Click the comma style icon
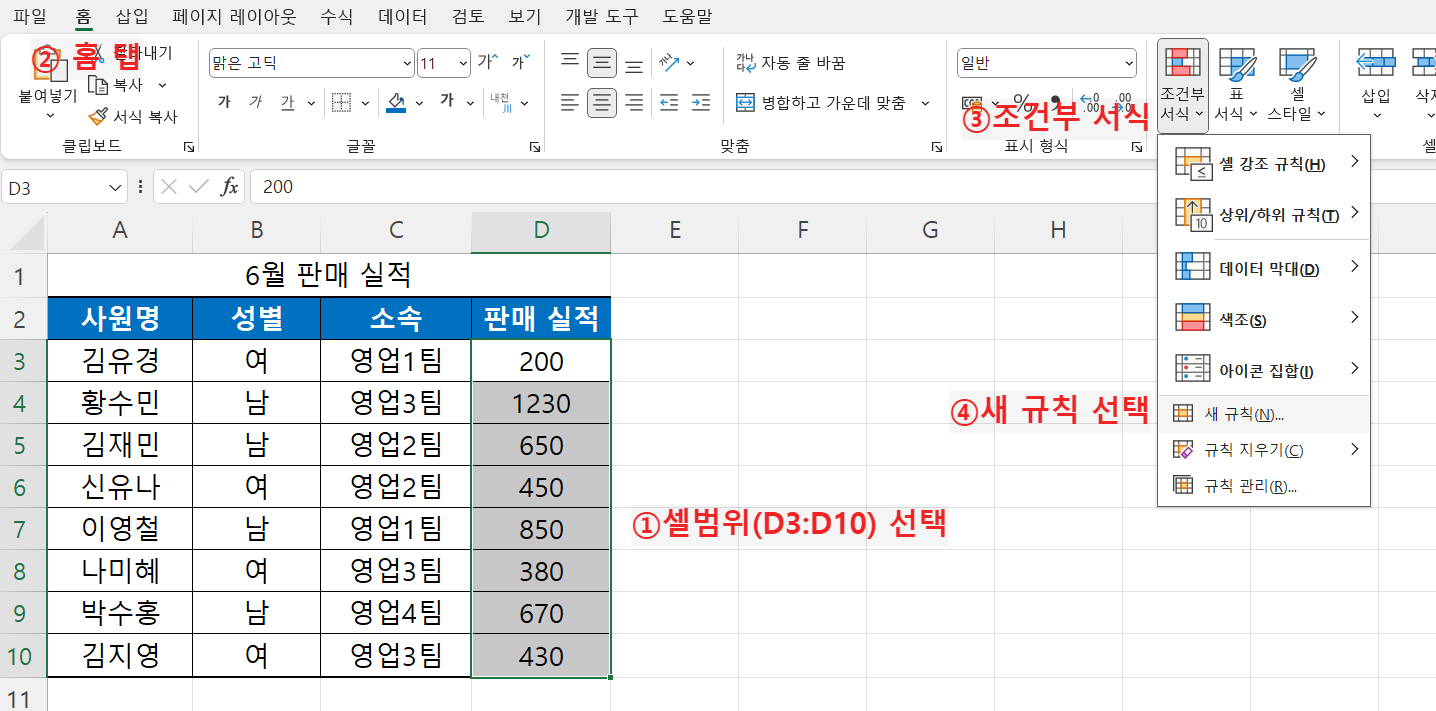The height and width of the screenshot is (711, 1436). click(x=1055, y=103)
